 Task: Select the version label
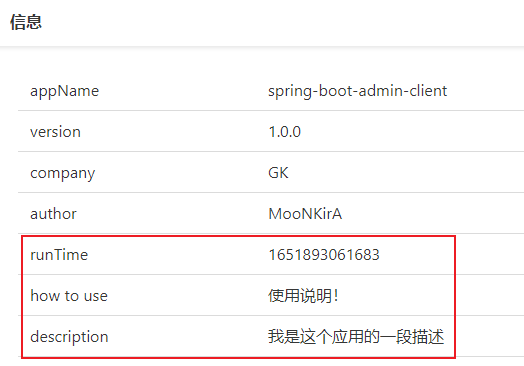(x=55, y=132)
